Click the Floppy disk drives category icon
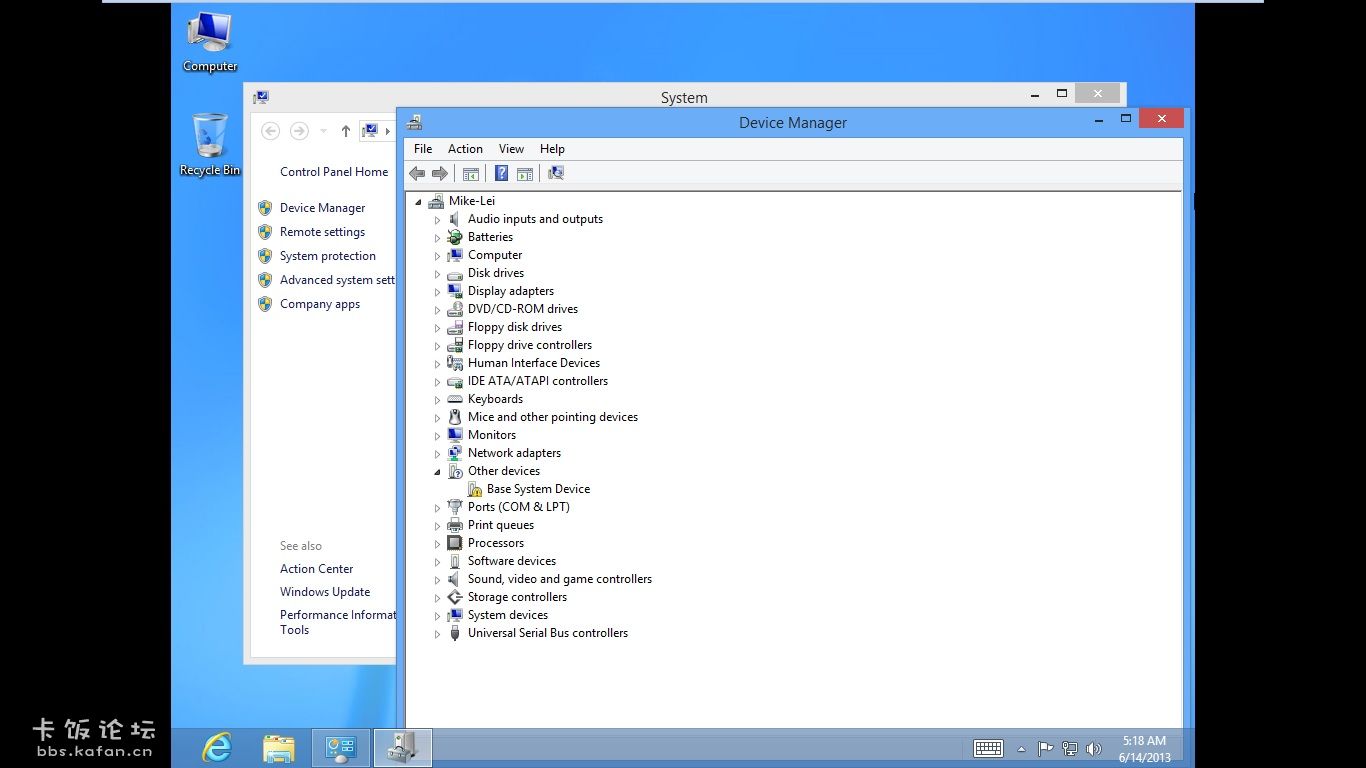Viewport: 1366px width, 768px height. 455,327
